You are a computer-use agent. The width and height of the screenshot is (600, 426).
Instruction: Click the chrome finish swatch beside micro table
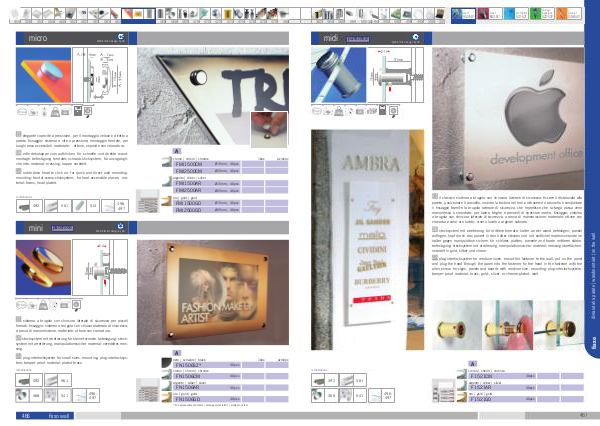tap(166, 162)
